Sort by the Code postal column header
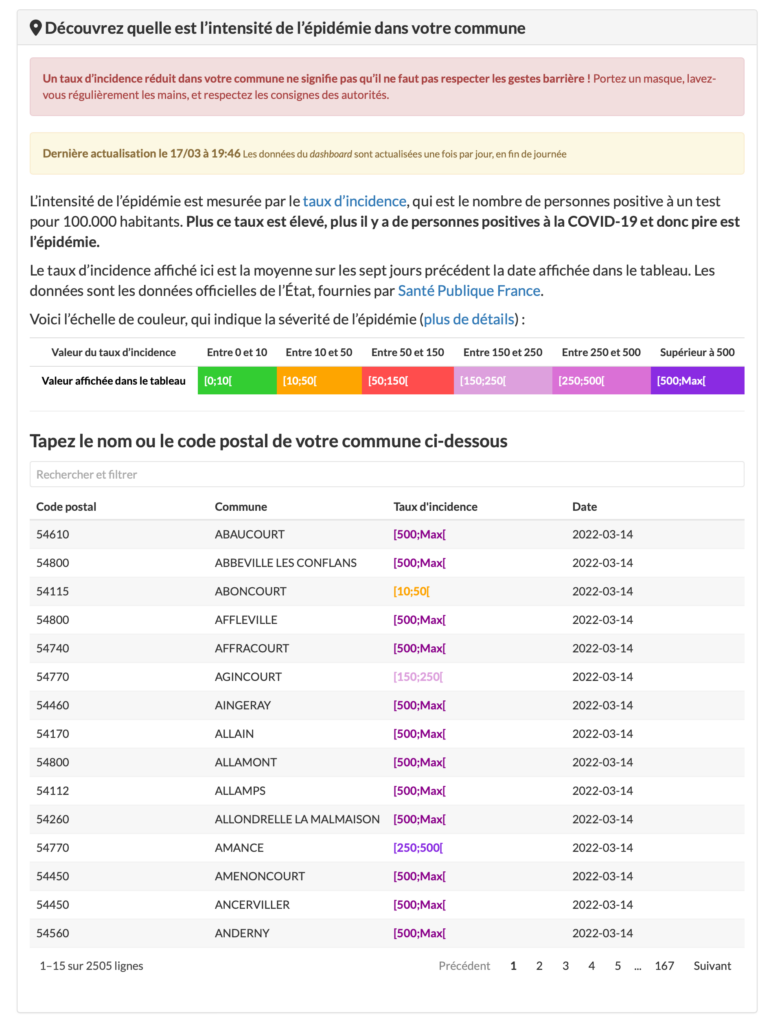Image resolution: width=771 pixels, height=1024 pixels. [x=66, y=507]
